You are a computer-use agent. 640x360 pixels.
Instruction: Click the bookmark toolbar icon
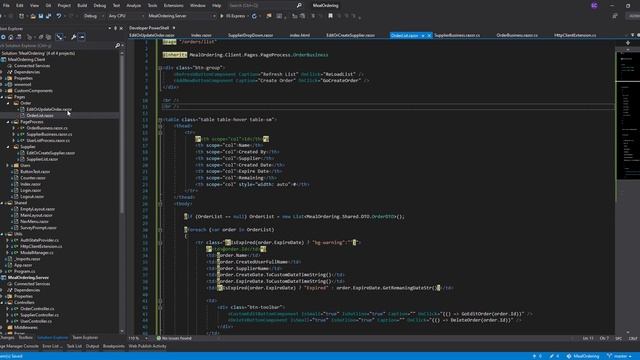[x=330, y=16]
